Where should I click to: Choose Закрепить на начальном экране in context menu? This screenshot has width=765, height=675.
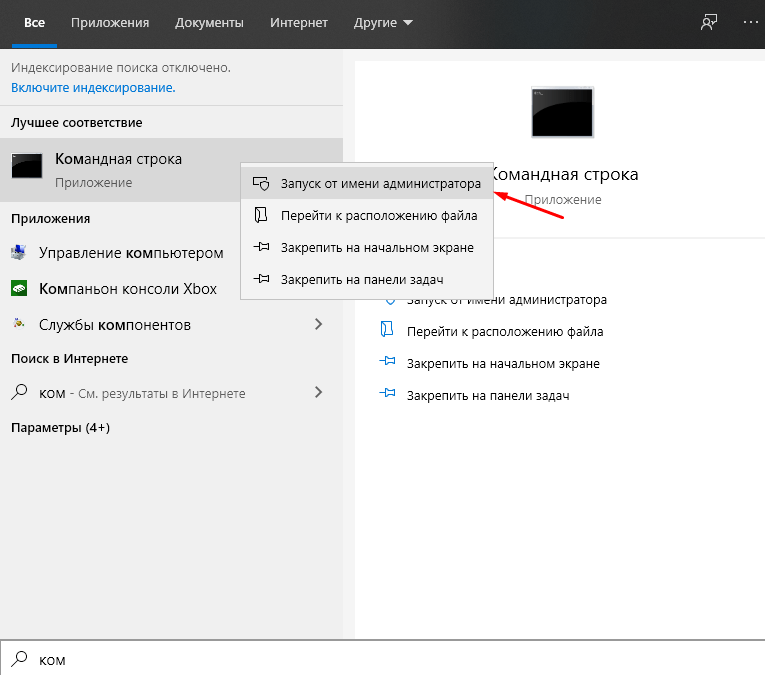click(367, 248)
